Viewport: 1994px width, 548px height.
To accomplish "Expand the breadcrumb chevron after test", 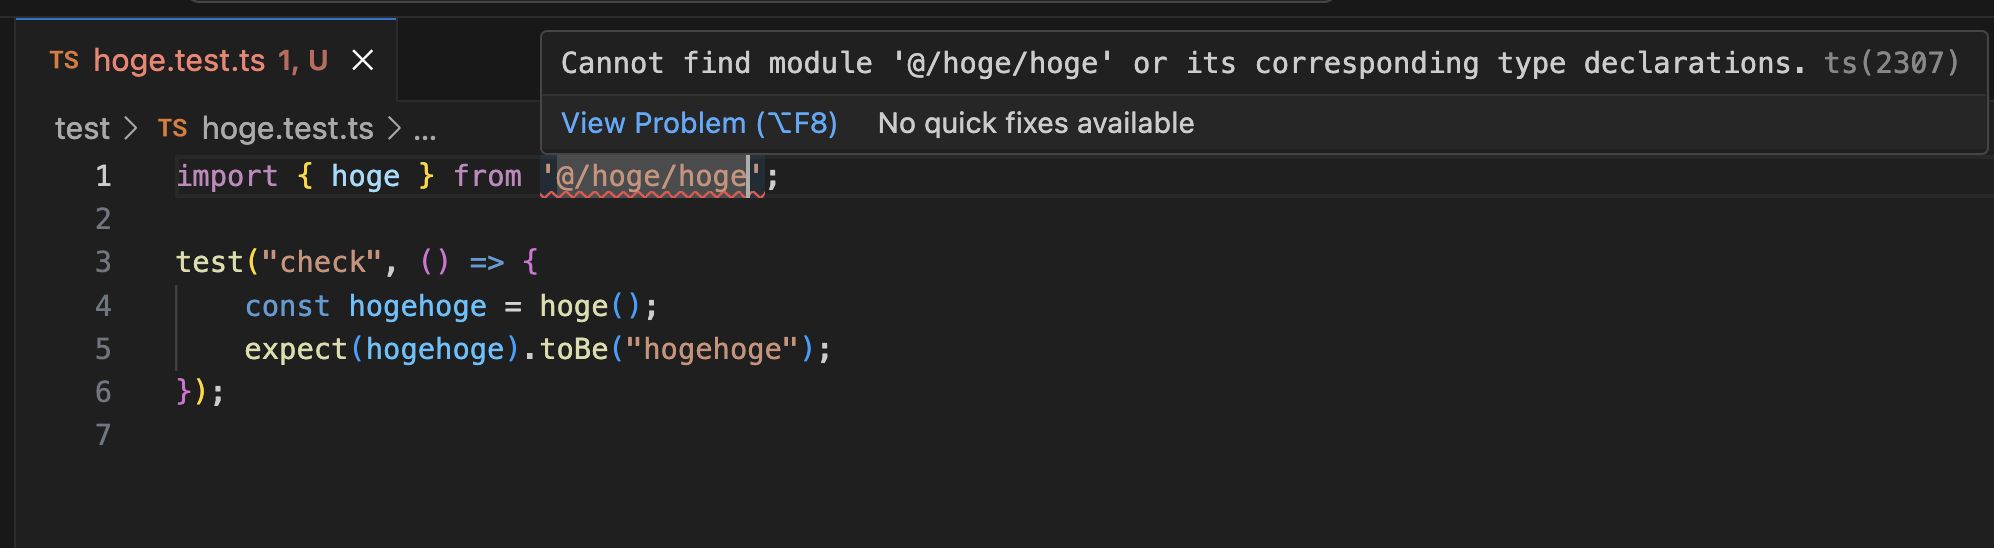I will [x=130, y=128].
